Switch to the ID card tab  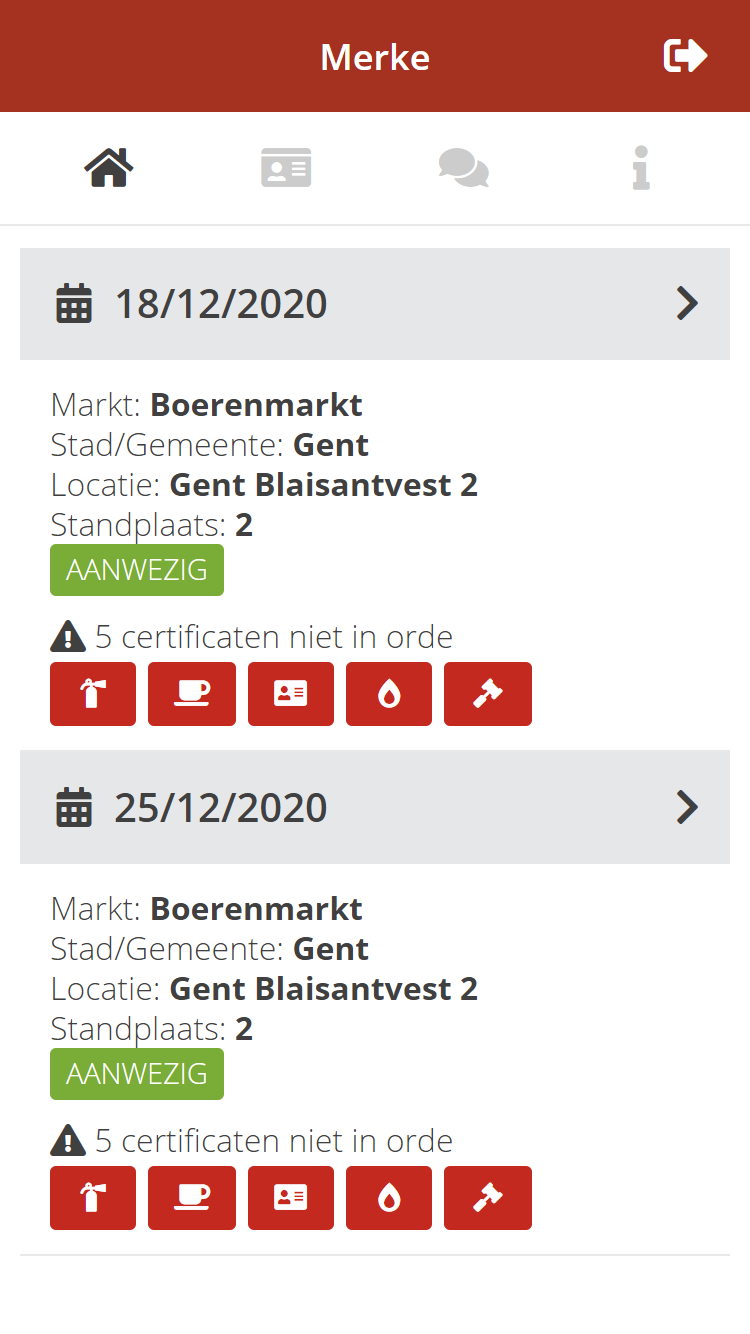pyautogui.click(x=286, y=168)
